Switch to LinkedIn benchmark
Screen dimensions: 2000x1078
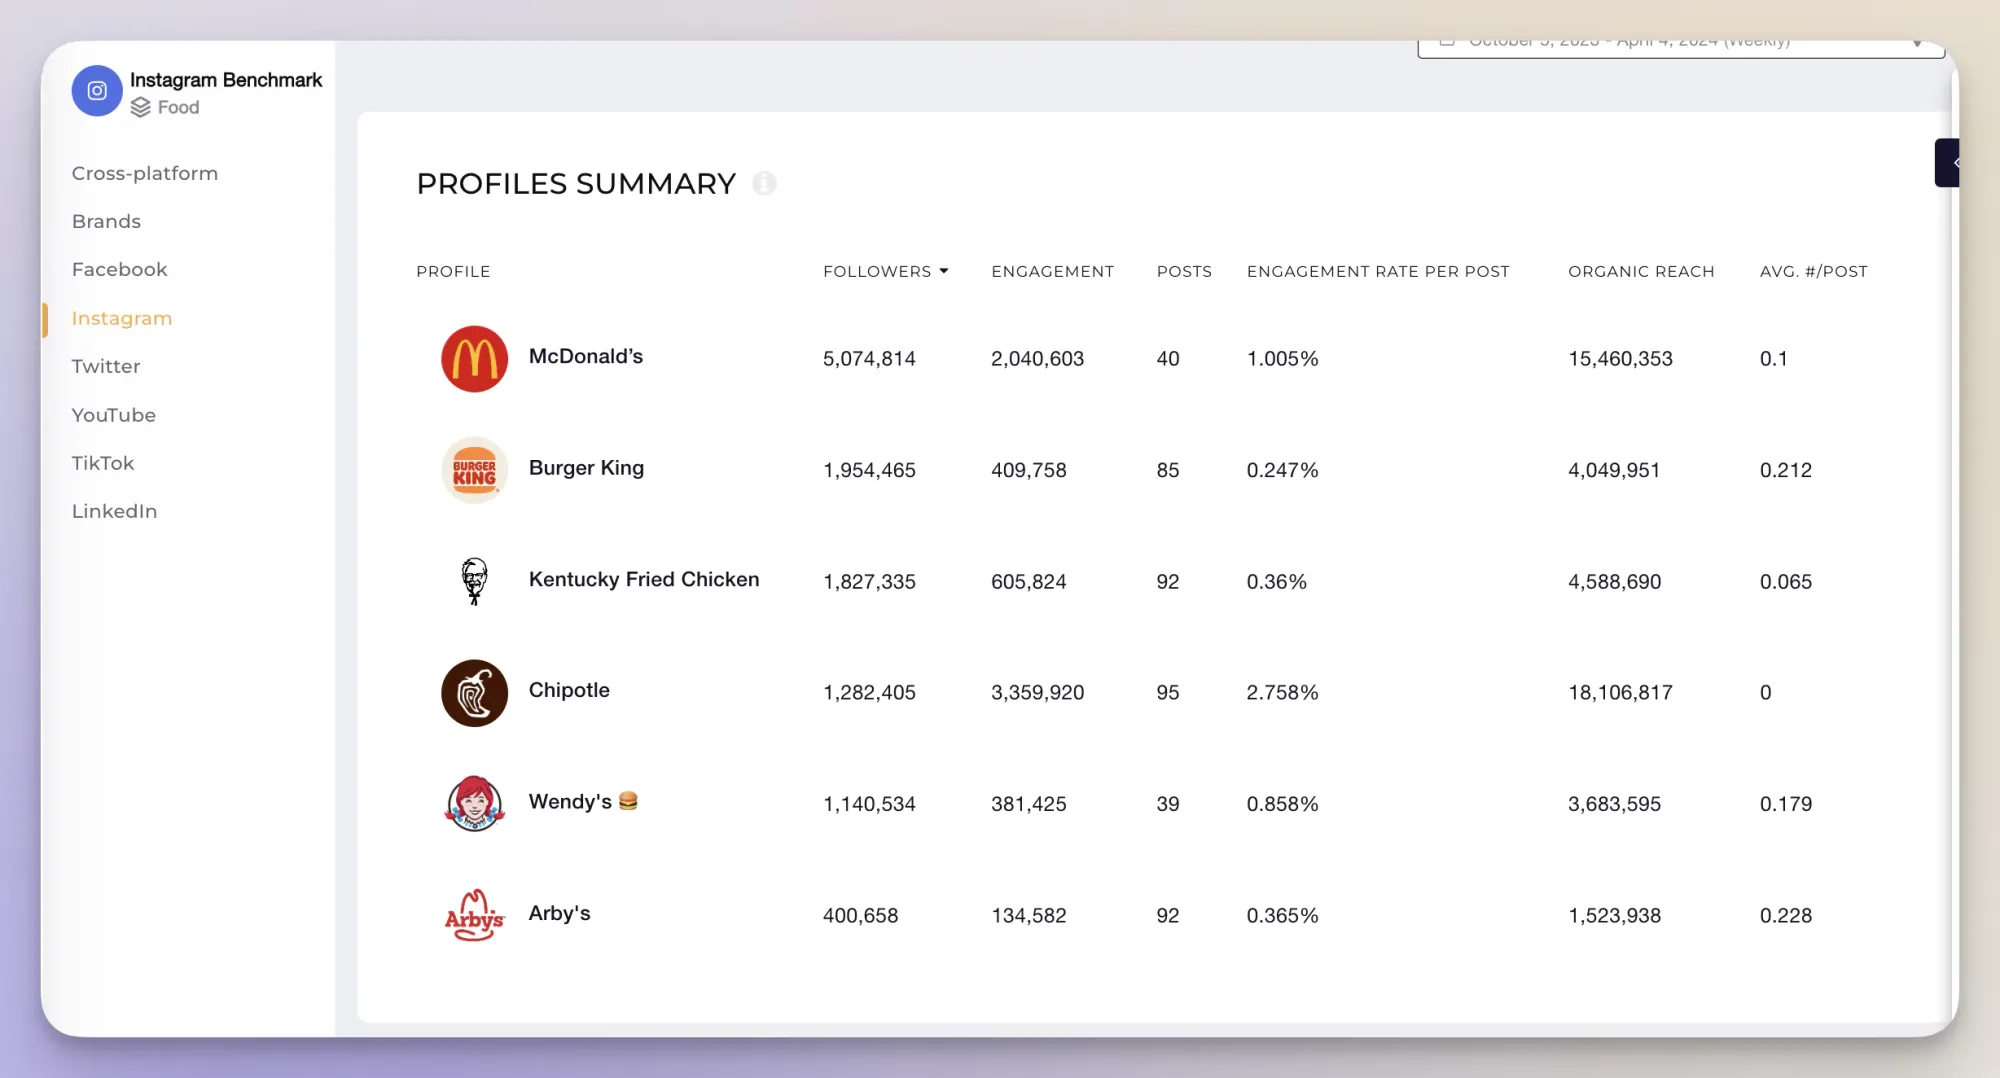tap(114, 510)
